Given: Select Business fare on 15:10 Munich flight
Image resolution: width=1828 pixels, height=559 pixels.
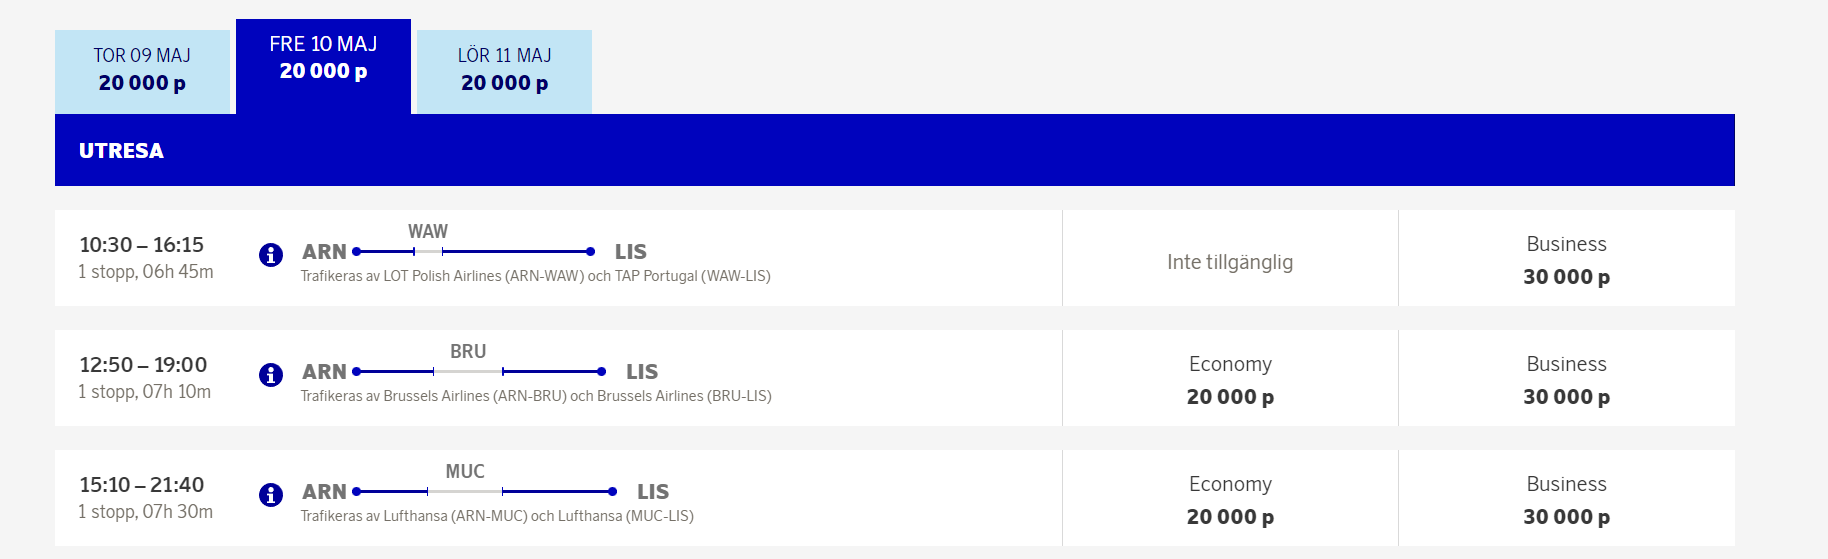Looking at the screenshot, I should tap(1566, 500).
